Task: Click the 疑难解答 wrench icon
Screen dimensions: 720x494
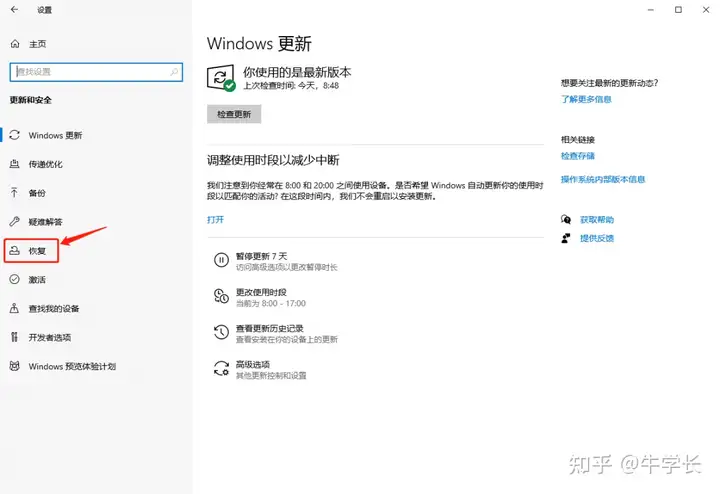Action: 15,222
